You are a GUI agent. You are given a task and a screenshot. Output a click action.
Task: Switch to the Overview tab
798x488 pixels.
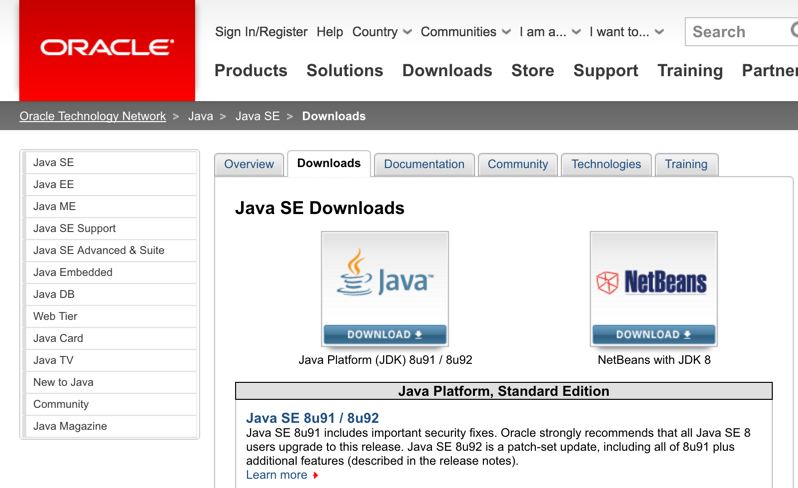(249, 164)
